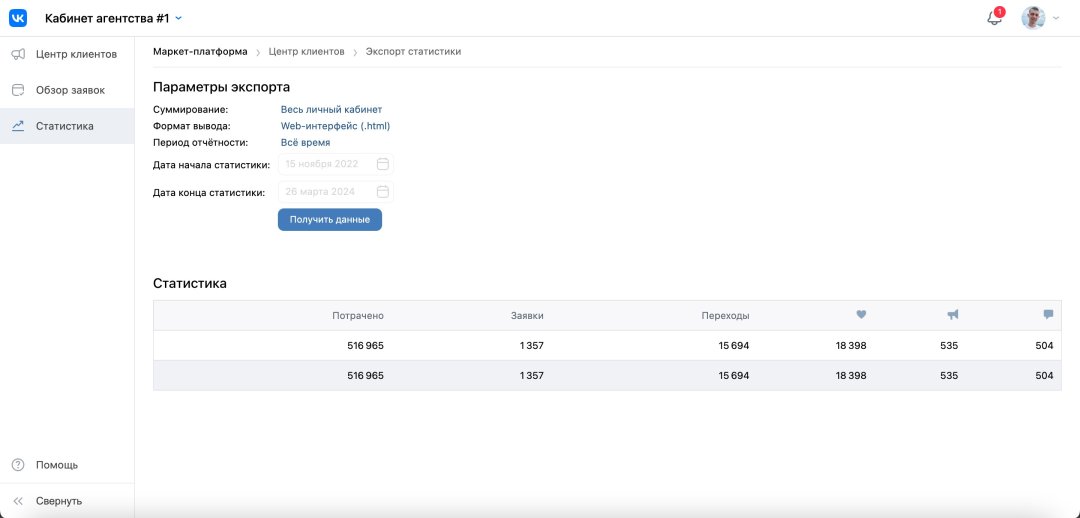
Task: Click the start date input field
Action: [x=328, y=164]
